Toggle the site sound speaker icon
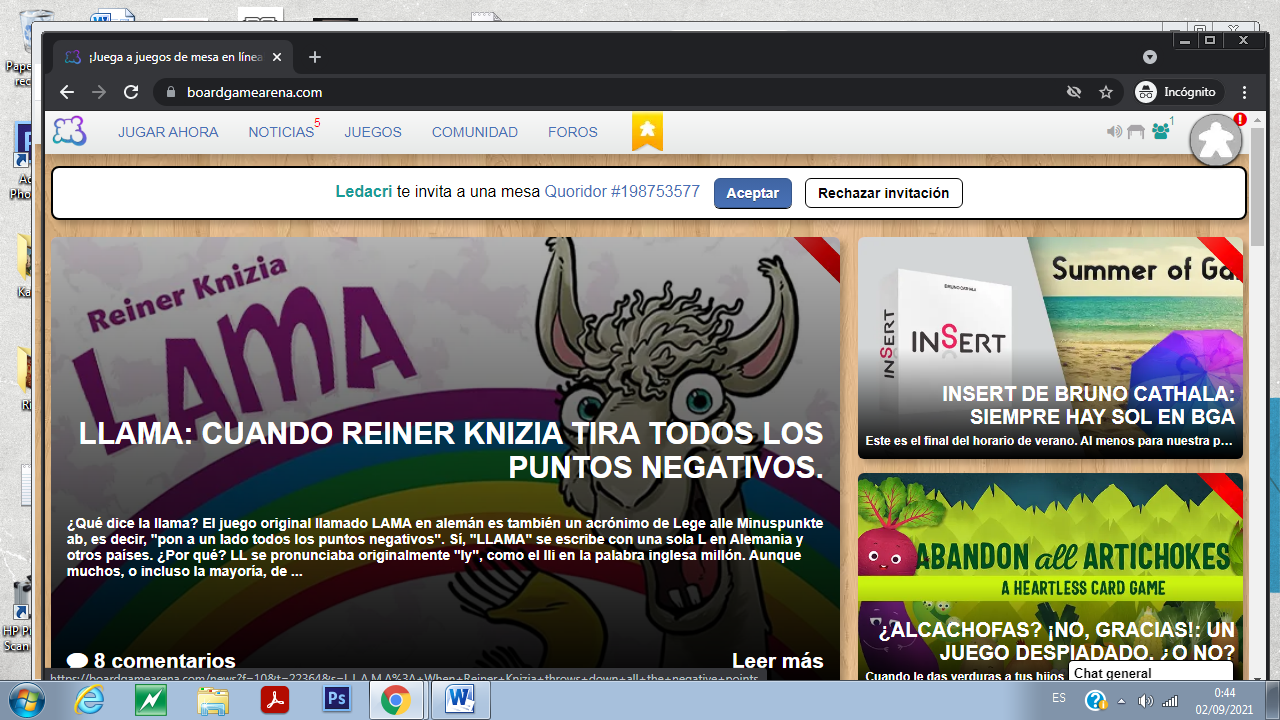Viewport: 1280px width, 720px height. (1114, 131)
